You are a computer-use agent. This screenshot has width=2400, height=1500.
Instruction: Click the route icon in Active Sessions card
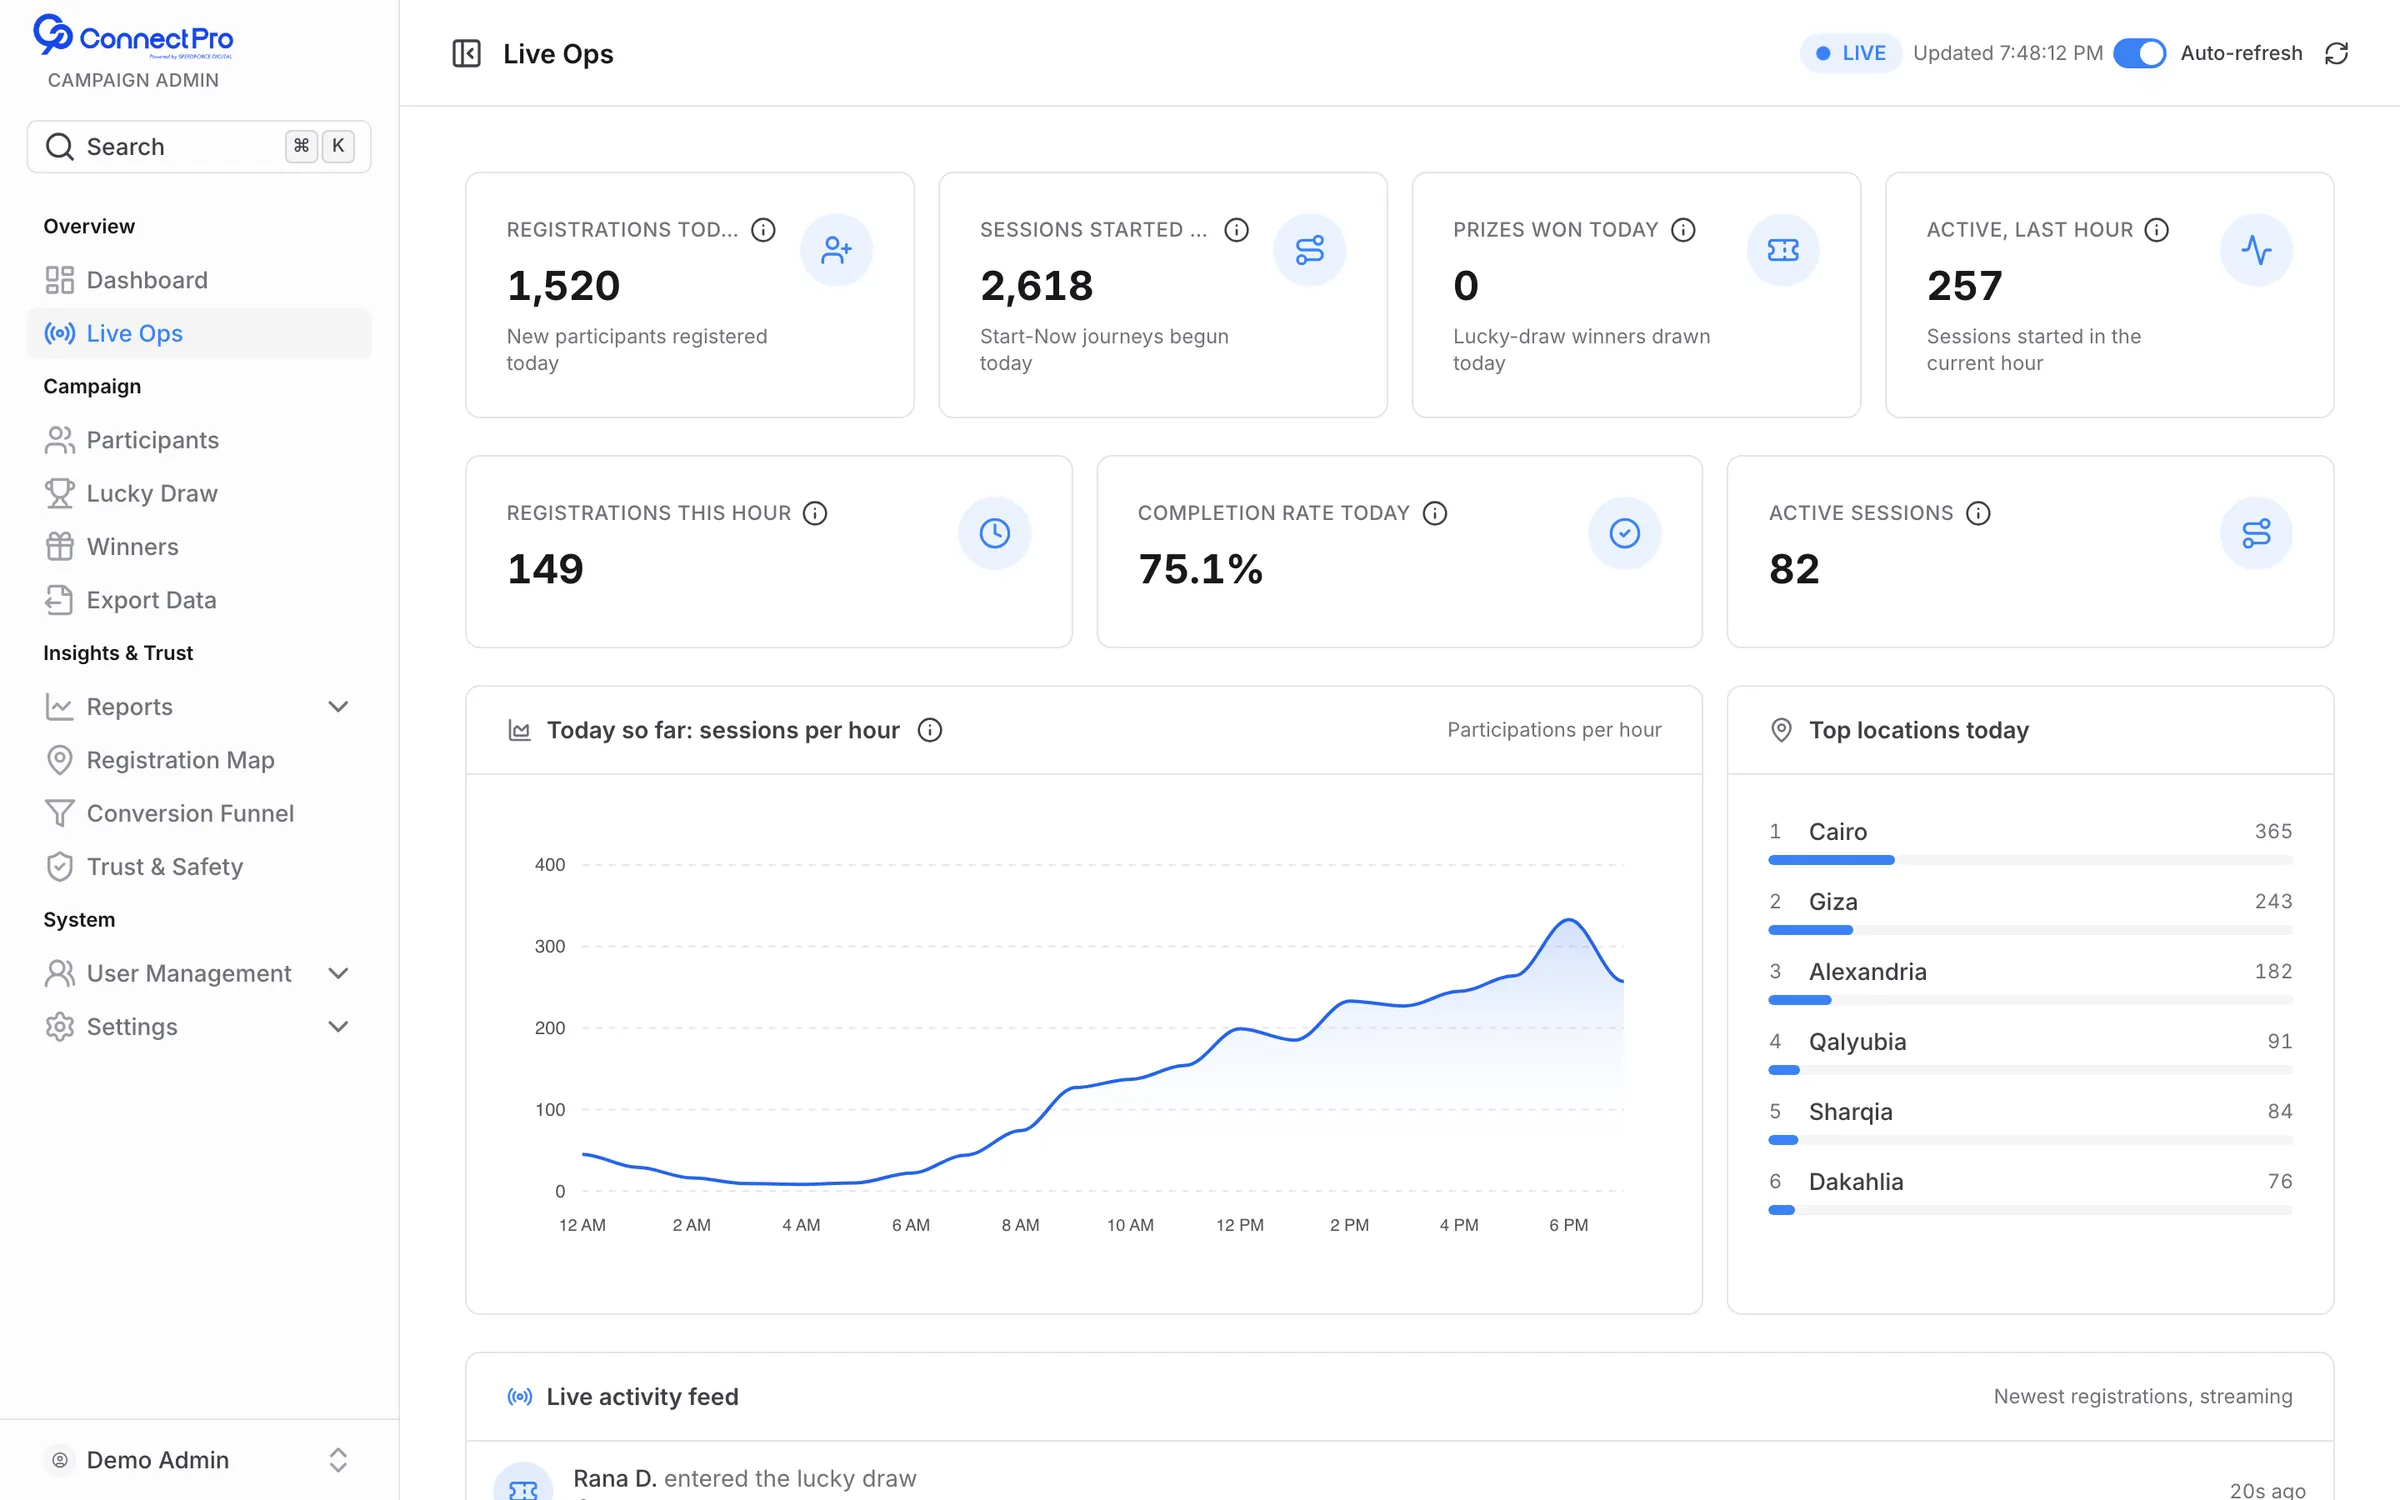pyautogui.click(x=2256, y=533)
